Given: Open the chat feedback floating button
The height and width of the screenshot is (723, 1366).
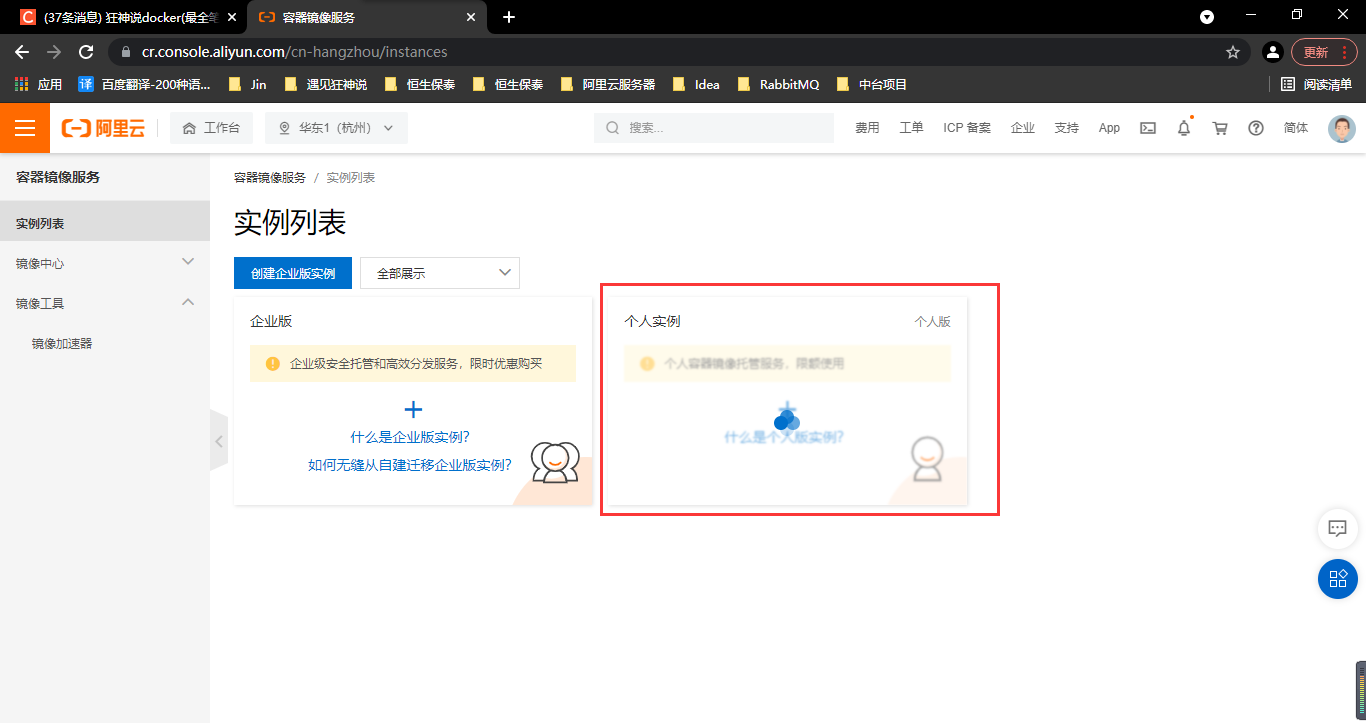Looking at the screenshot, I should click(x=1338, y=527).
